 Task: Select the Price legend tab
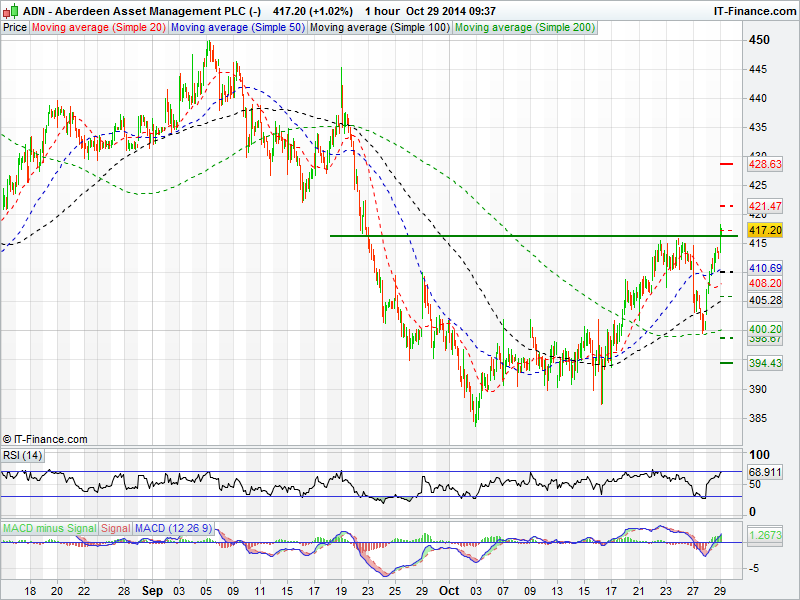point(15,28)
